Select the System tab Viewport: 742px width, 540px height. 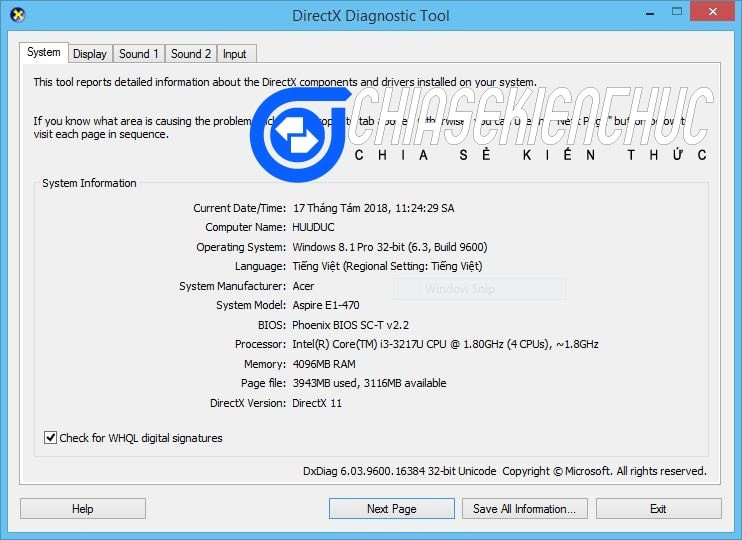coord(44,53)
